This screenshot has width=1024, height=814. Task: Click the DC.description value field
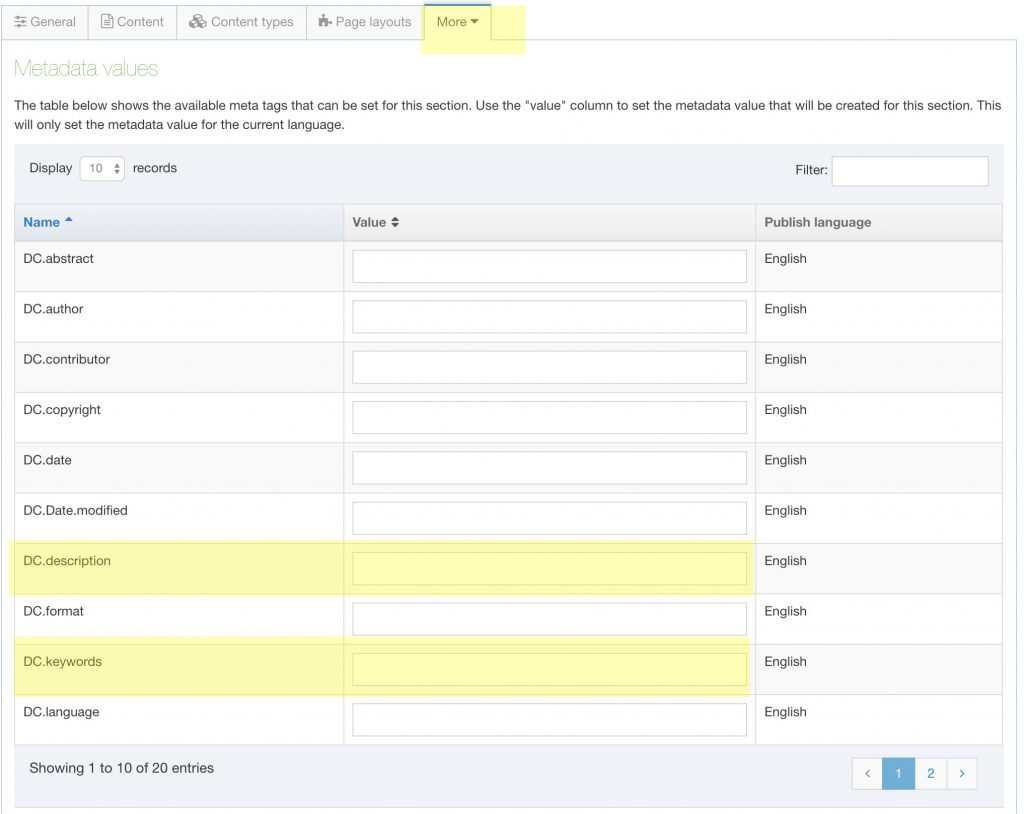548,567
